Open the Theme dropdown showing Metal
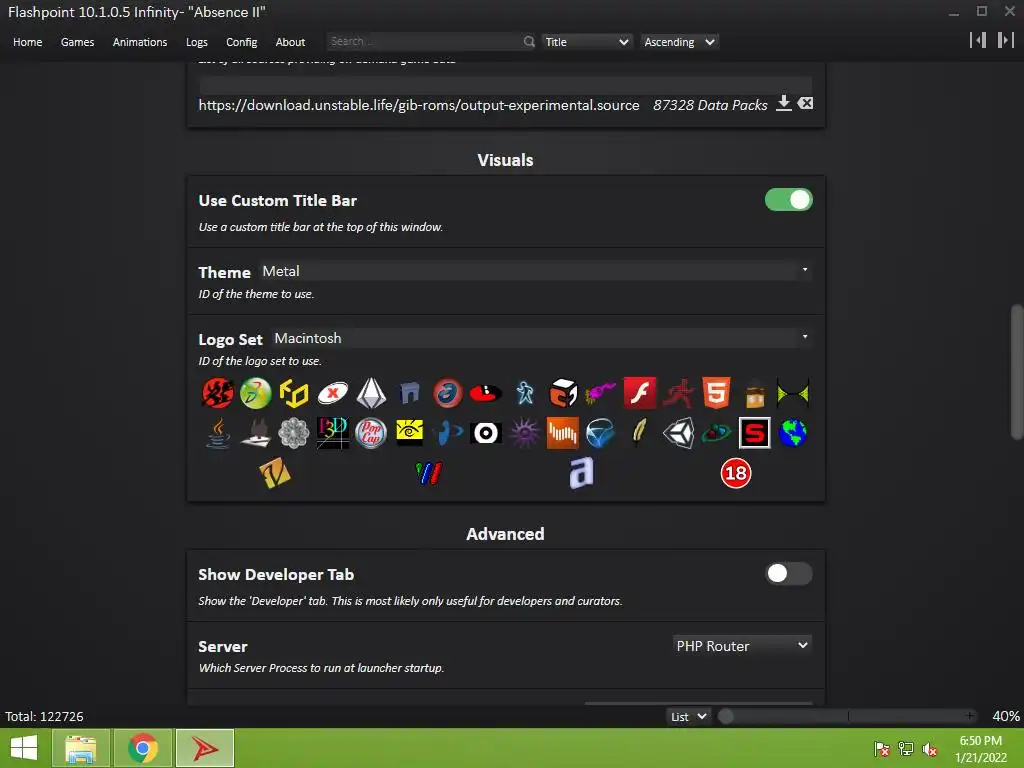 pos(535,271)
